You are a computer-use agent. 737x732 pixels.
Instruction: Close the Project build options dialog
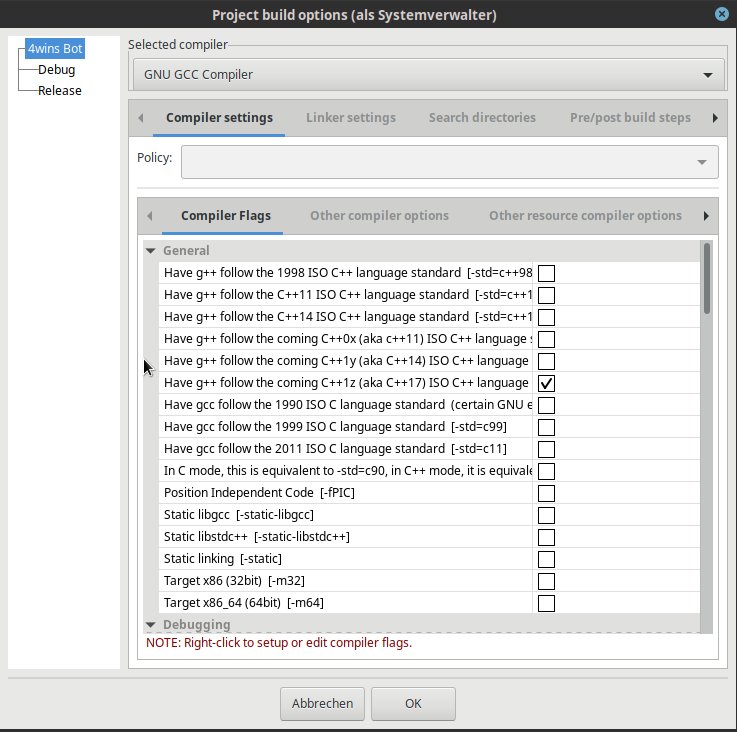point(722,14)
